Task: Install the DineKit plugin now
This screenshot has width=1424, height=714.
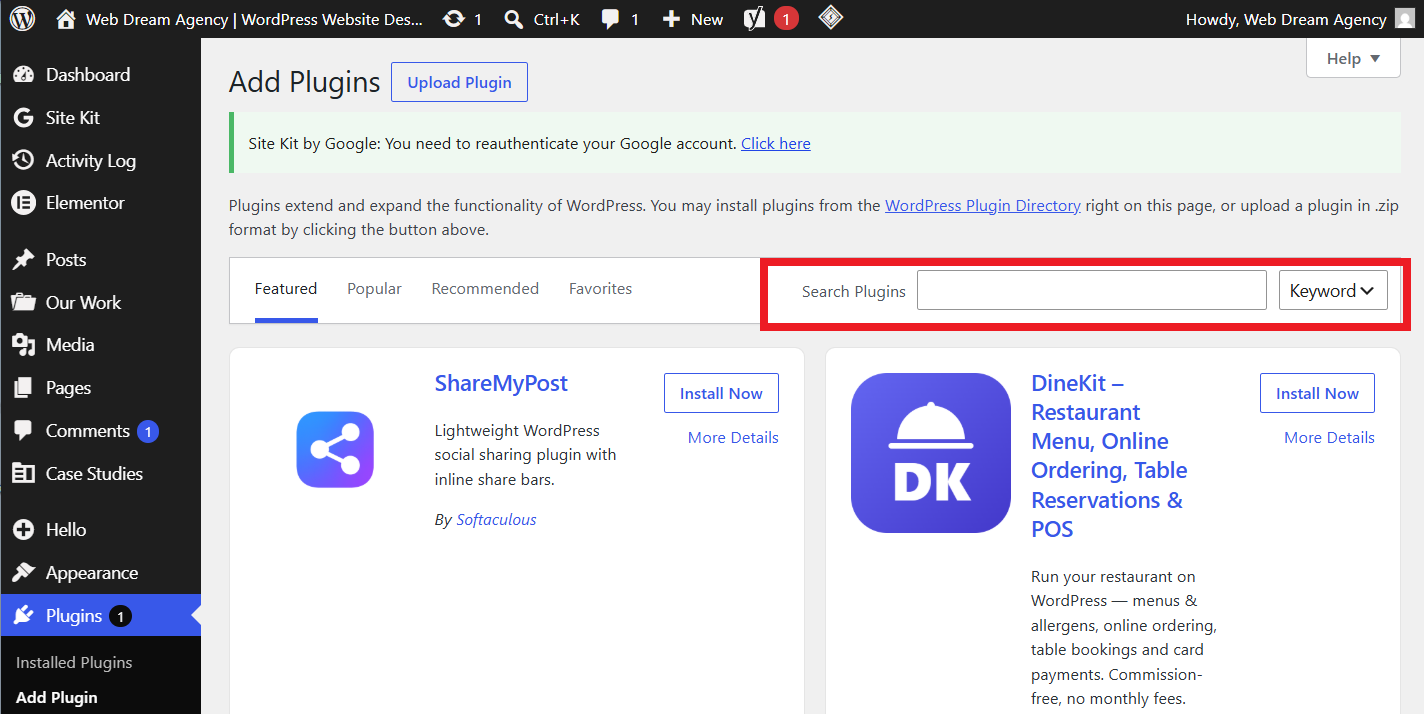Action: pyautogui.click(x=1317, y=393)
